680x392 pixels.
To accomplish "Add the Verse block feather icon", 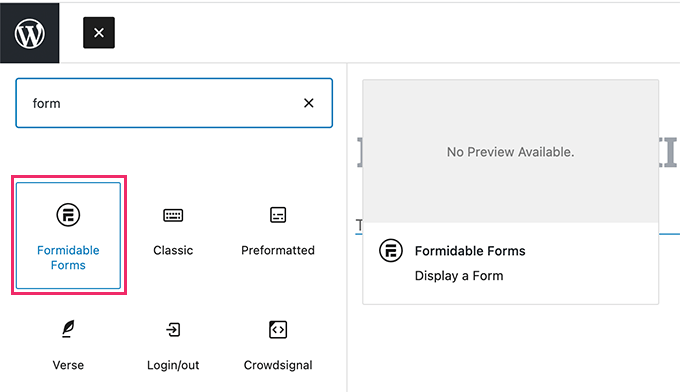I will (x=68, y=329).
